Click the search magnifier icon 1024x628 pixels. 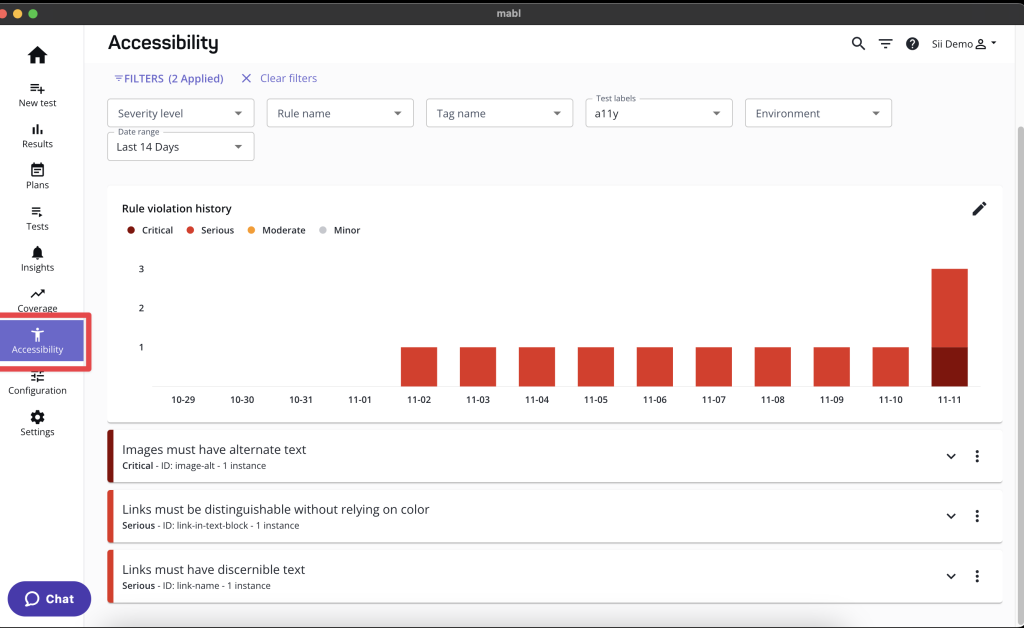(858, 44)
